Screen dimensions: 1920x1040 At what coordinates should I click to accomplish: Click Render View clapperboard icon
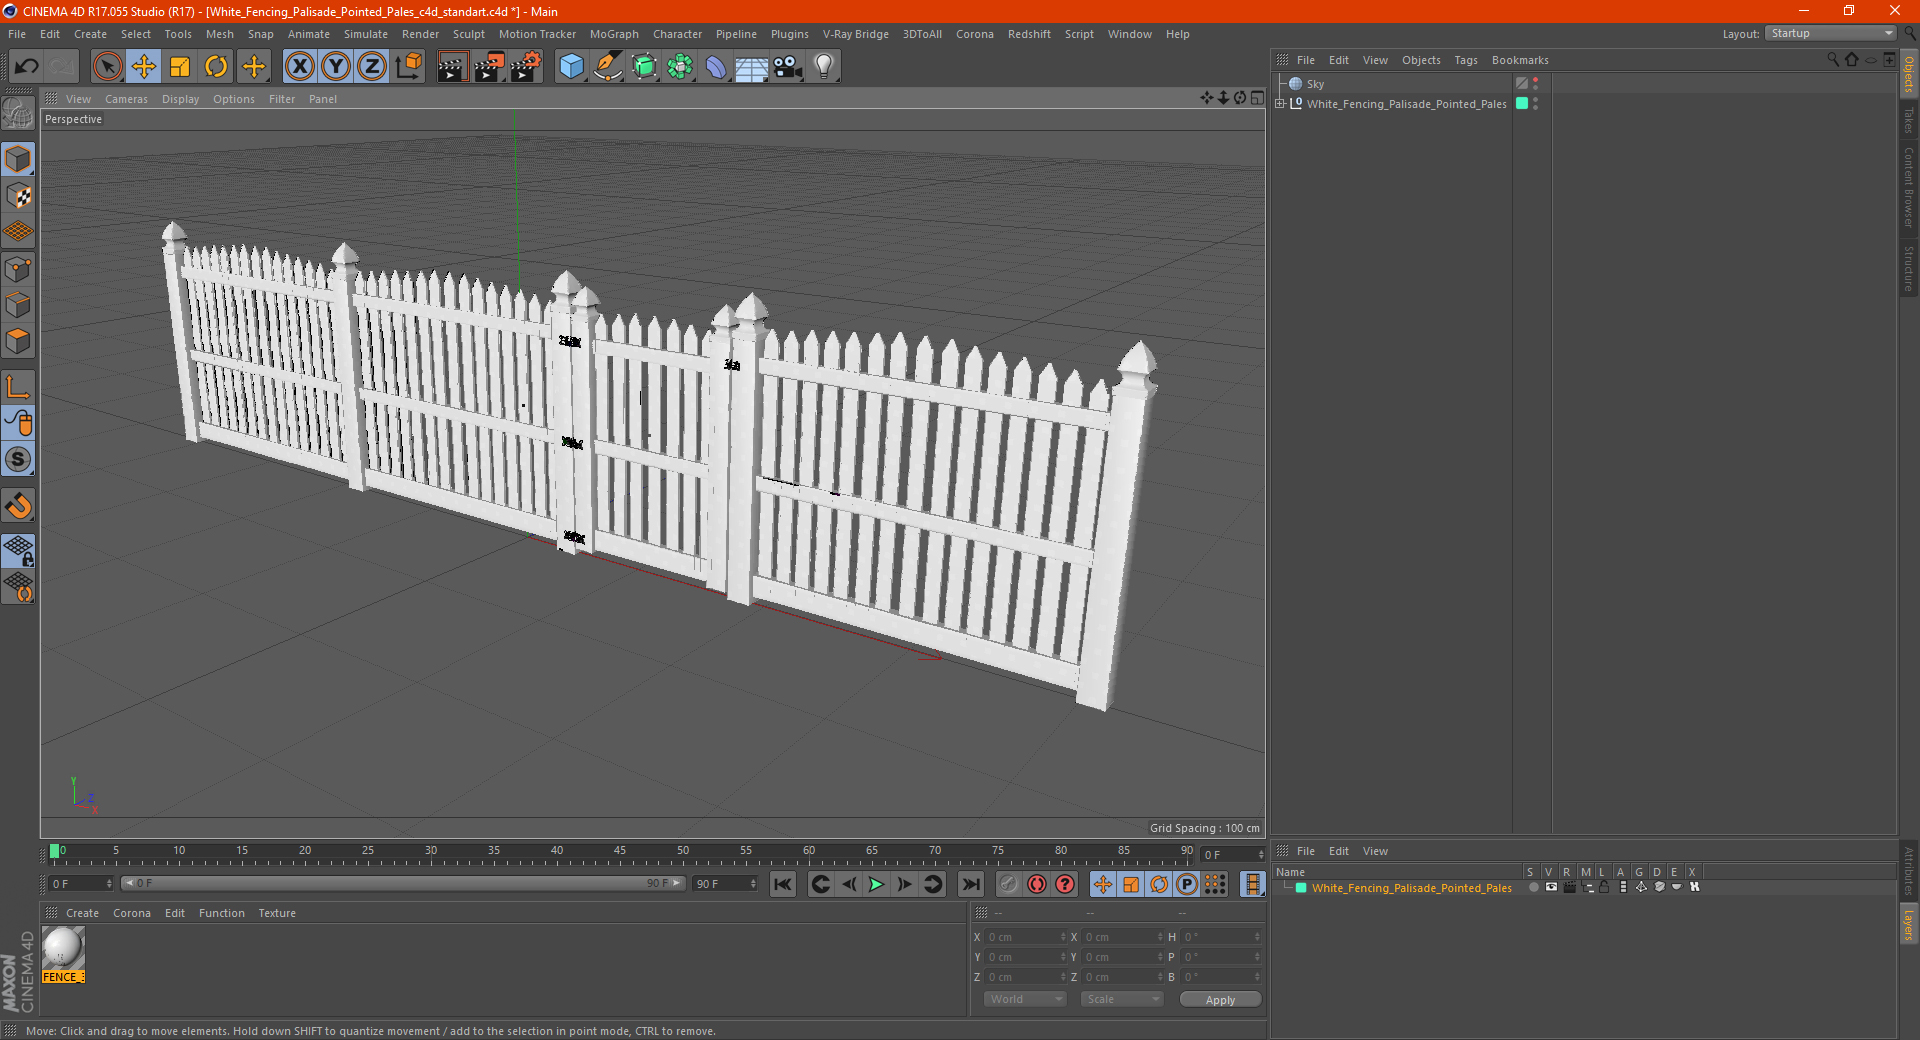[452, 67]
